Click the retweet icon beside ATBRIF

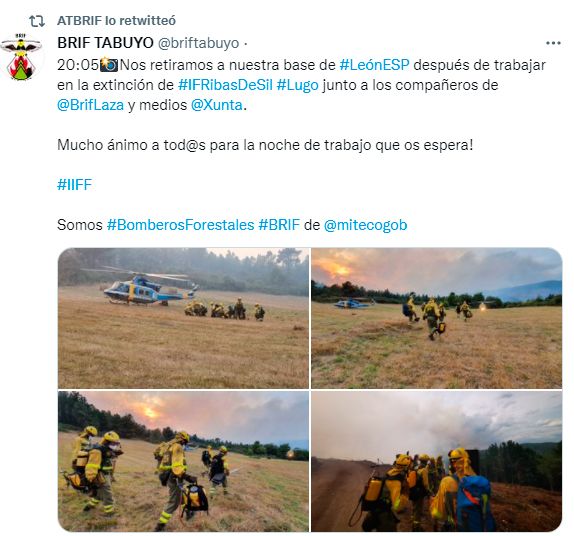tap(37, 21)
